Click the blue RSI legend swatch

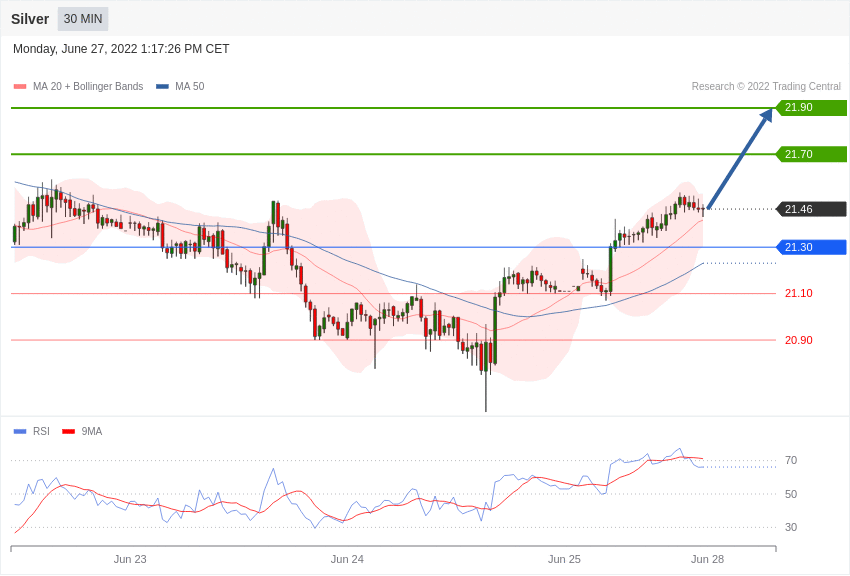pos(20,431)
